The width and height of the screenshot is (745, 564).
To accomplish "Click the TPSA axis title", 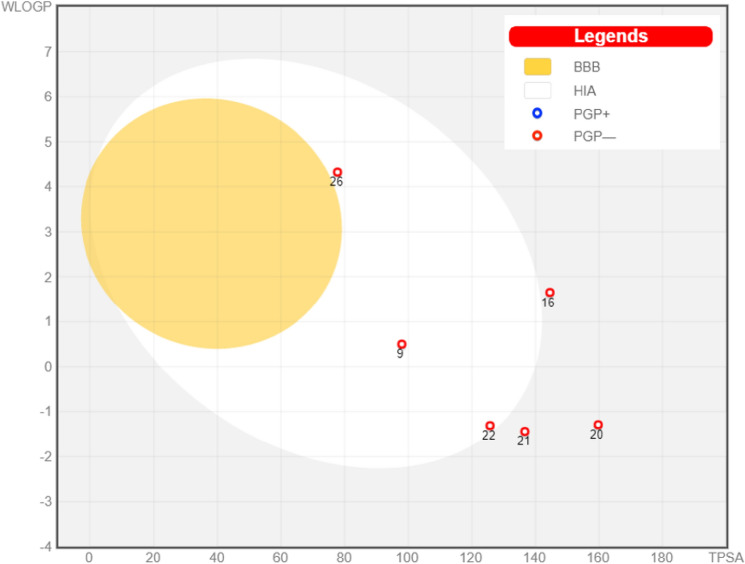I will click(x=724, y=555).
